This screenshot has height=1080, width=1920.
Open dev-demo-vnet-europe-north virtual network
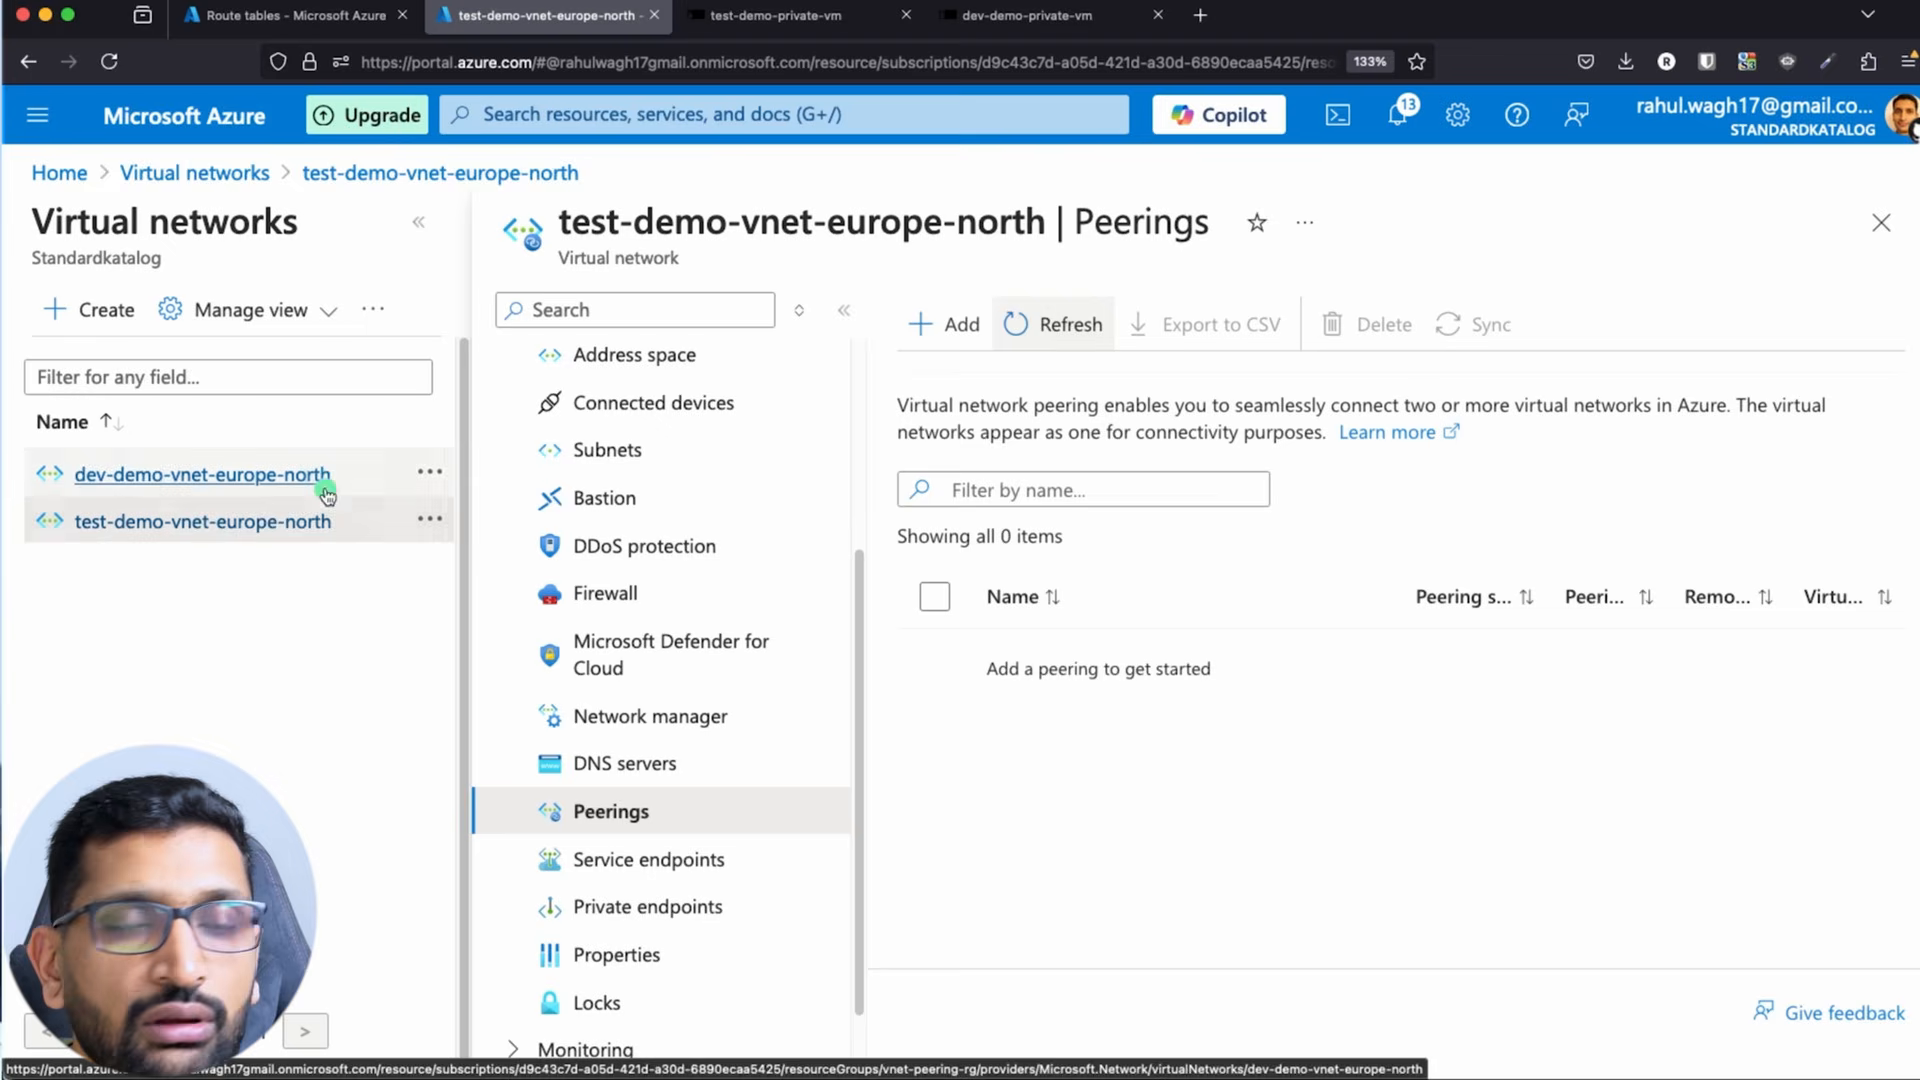202,474
